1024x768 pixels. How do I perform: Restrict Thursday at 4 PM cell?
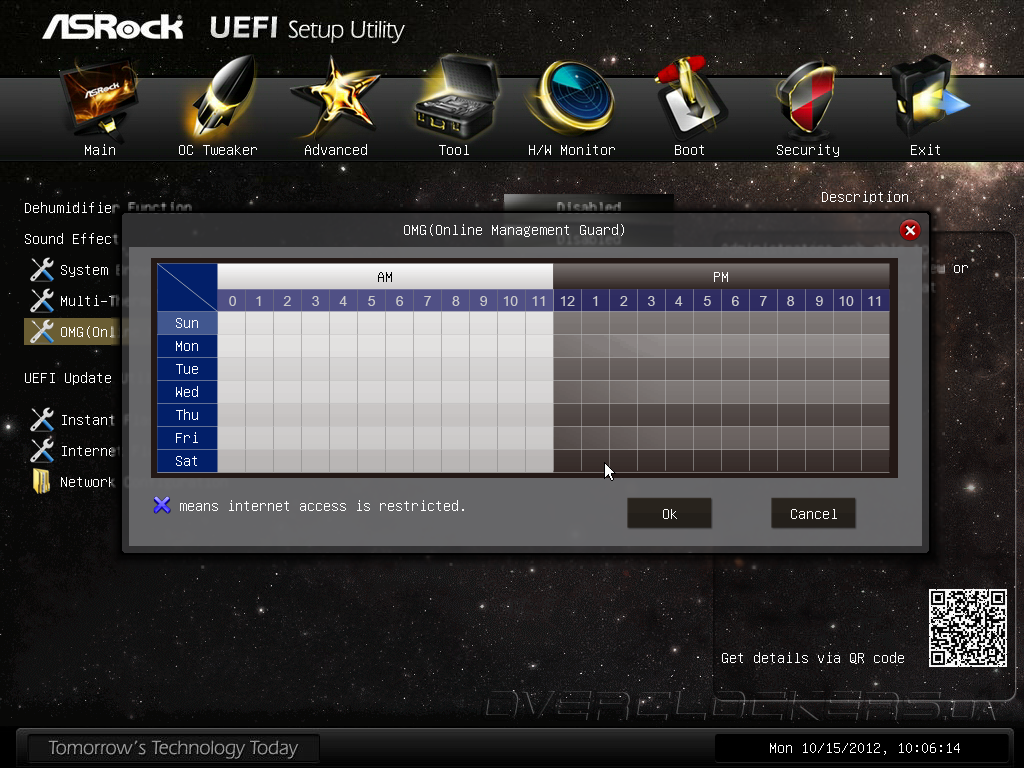[679, 415]
